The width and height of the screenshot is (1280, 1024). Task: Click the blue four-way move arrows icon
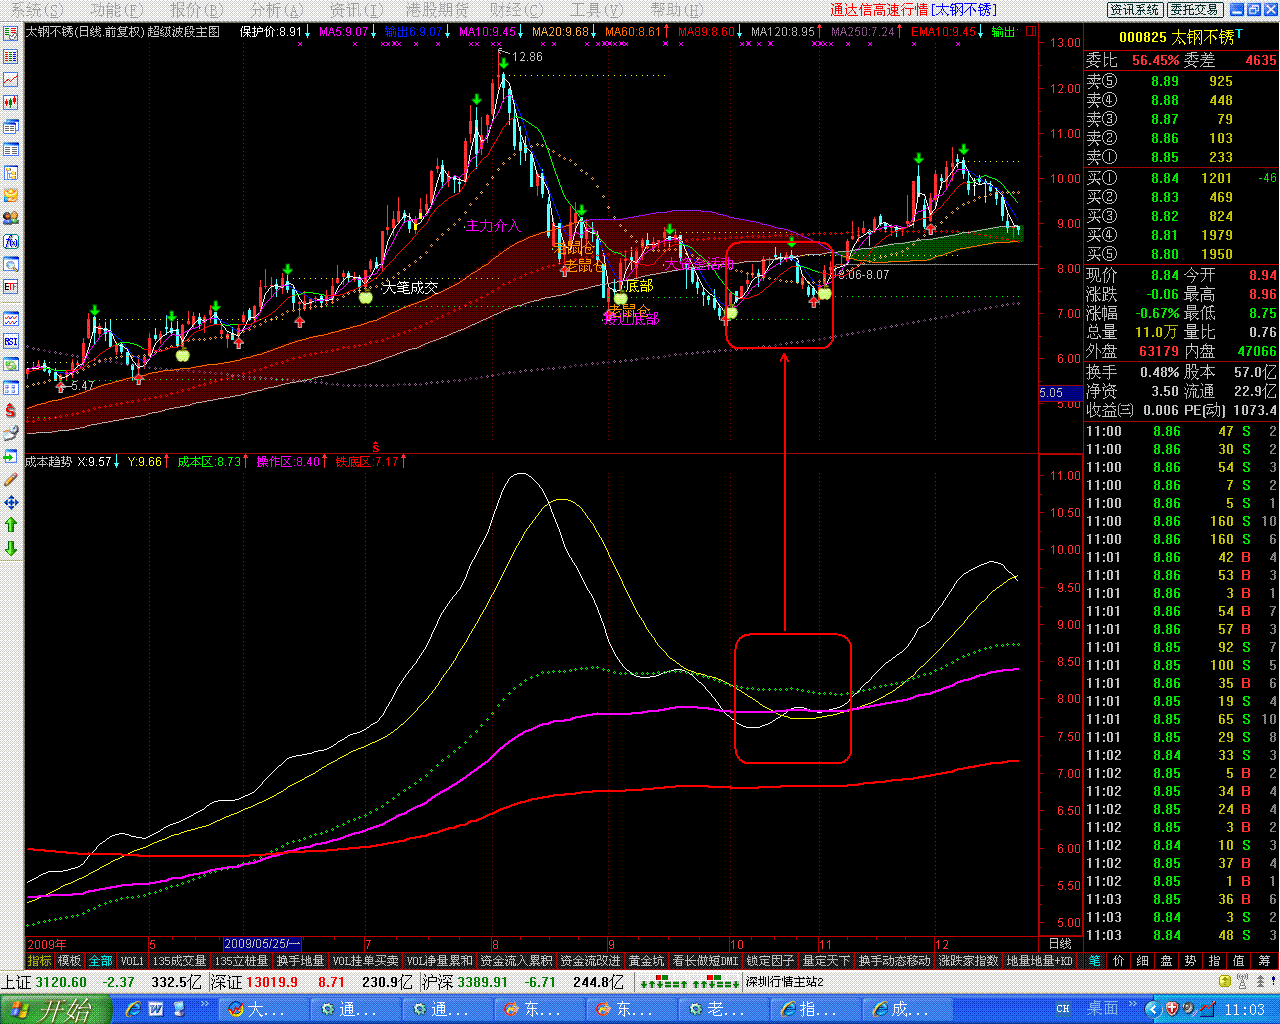[11, 502]
